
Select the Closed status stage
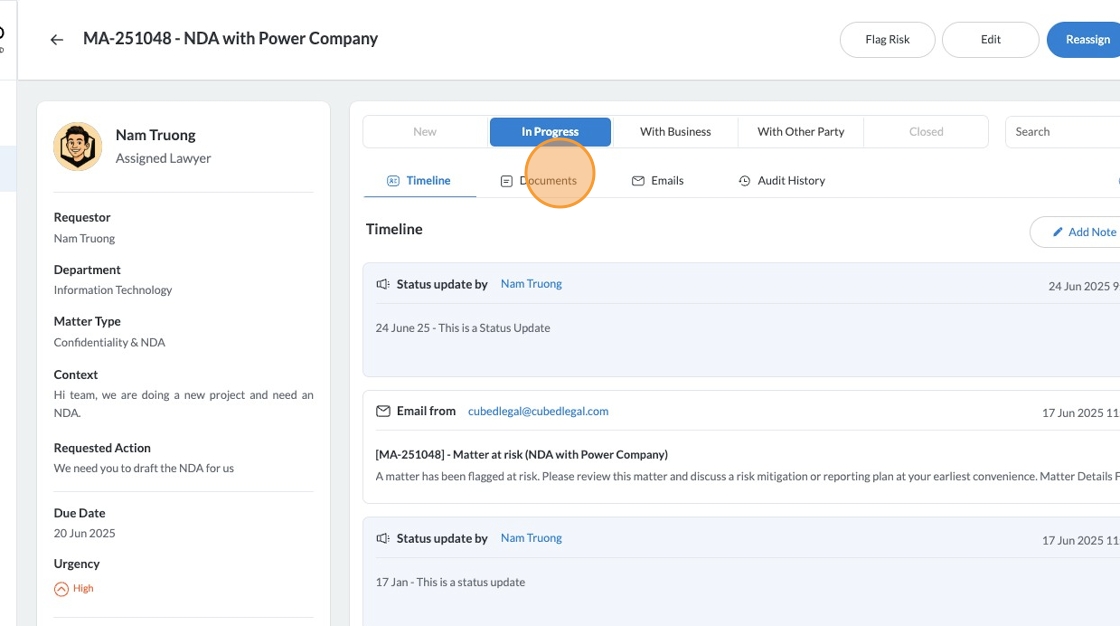926,132
